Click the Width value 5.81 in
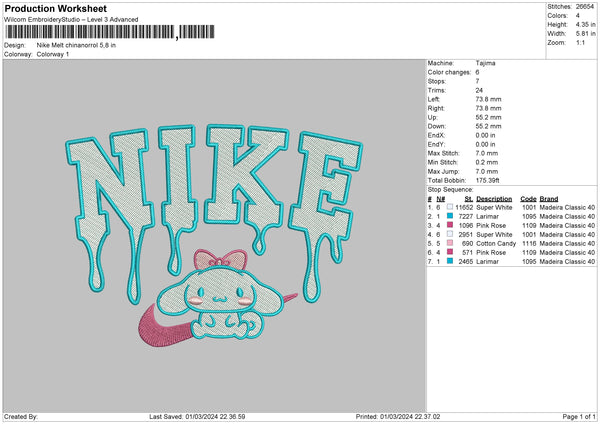The image size is (600, 424). coord(585,34)
